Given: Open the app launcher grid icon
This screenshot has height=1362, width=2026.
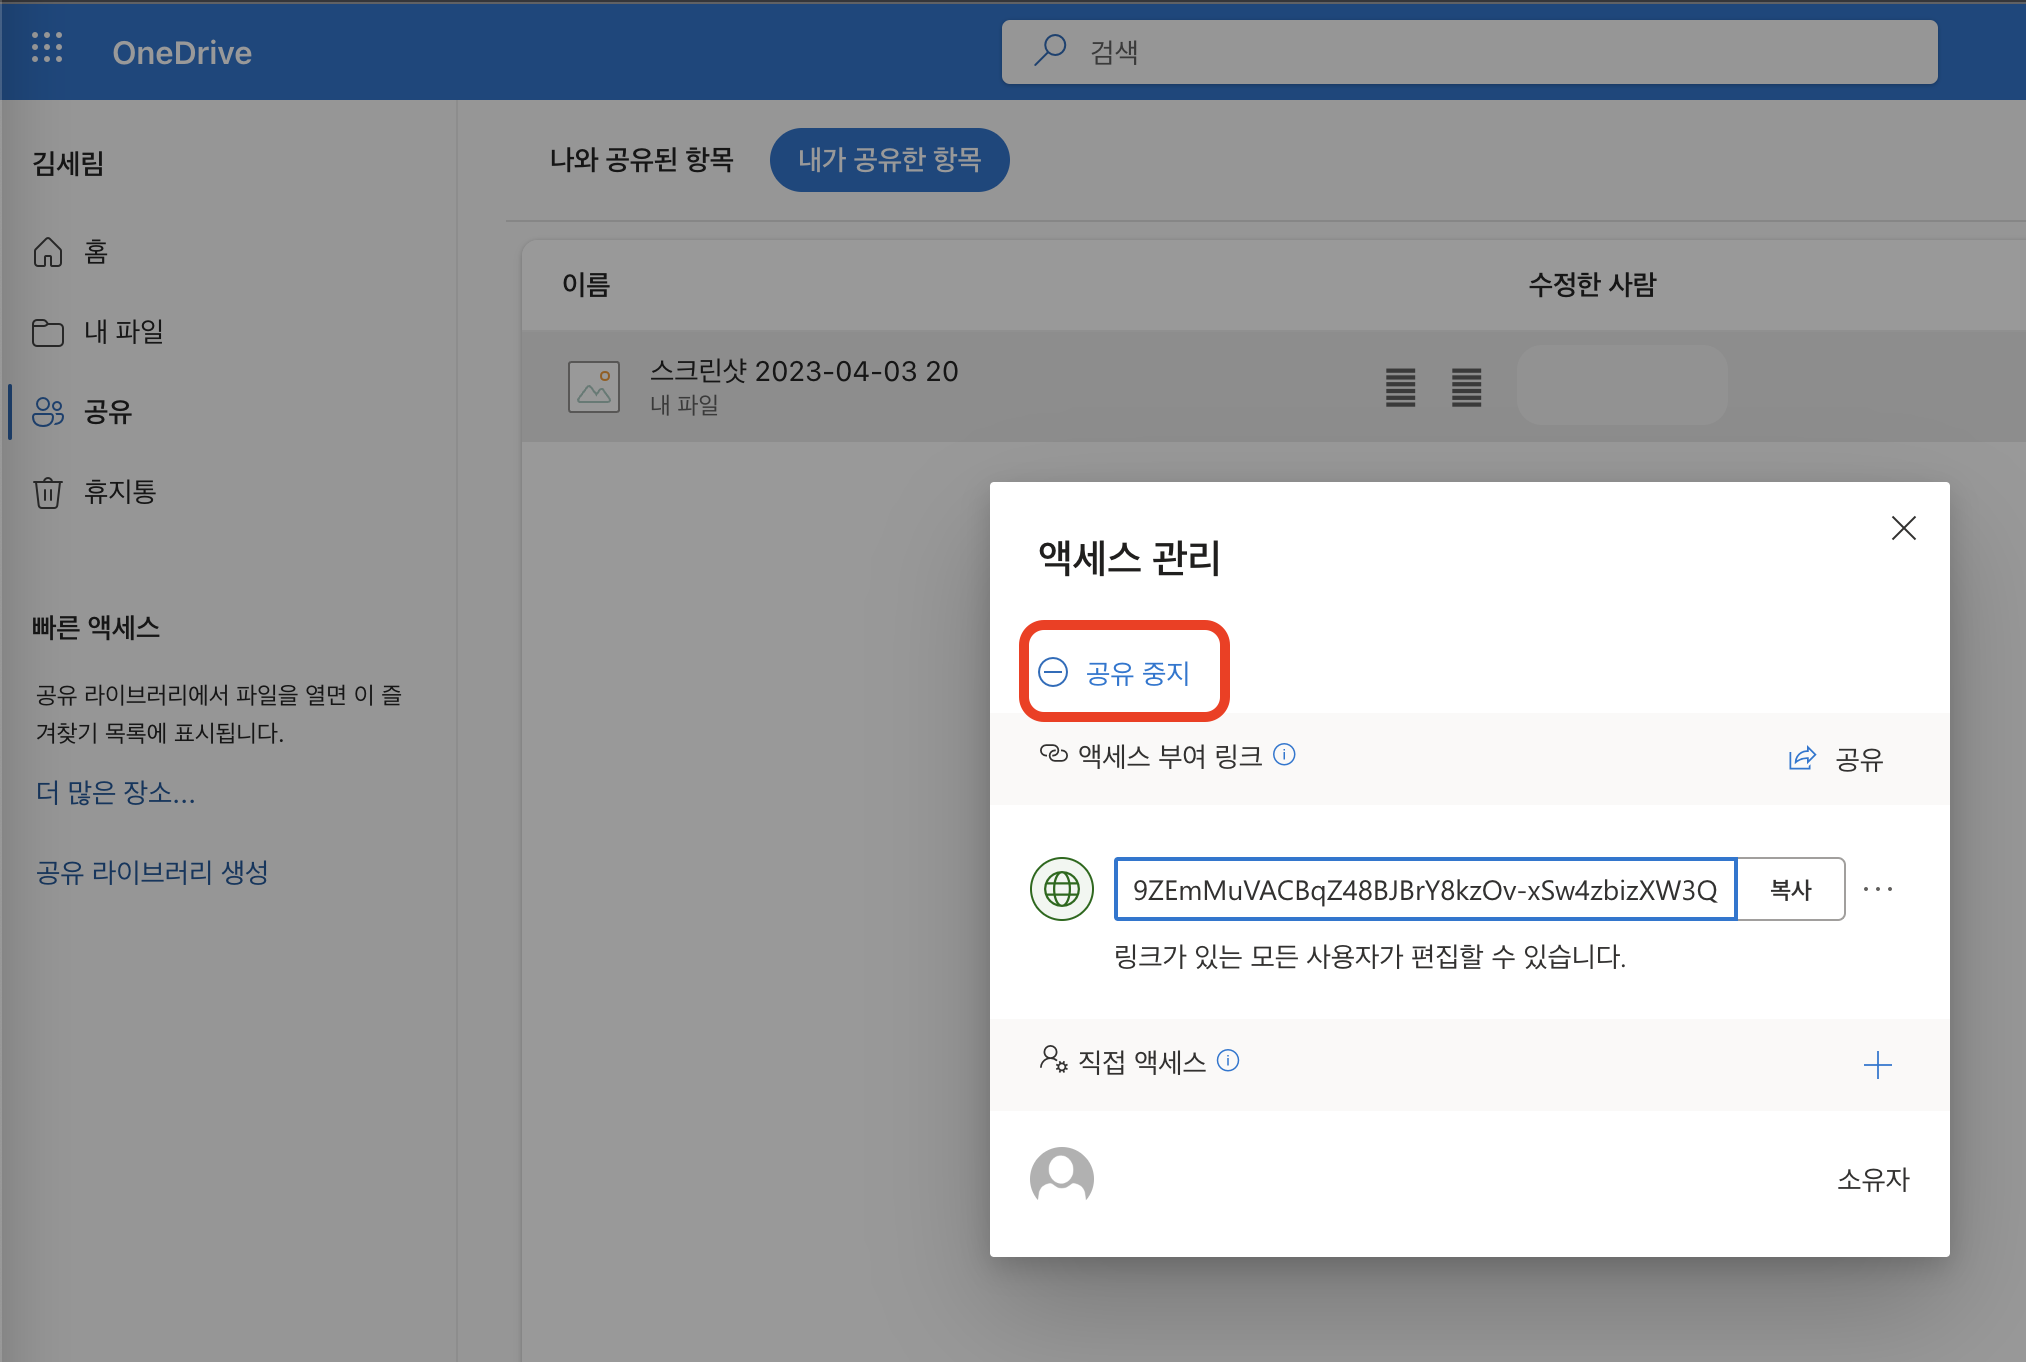Looking at the screenshot, I should [x=47, y=48].
